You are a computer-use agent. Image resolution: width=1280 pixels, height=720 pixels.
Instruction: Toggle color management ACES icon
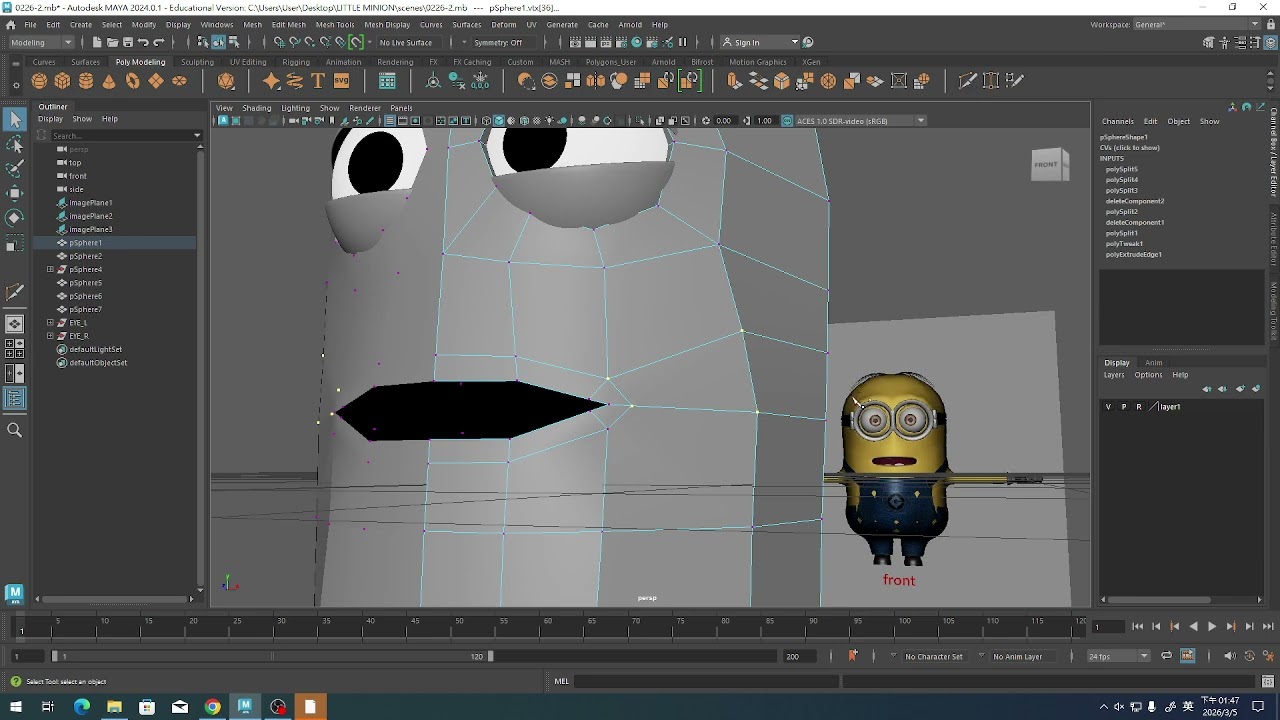[x=787, y=121]
